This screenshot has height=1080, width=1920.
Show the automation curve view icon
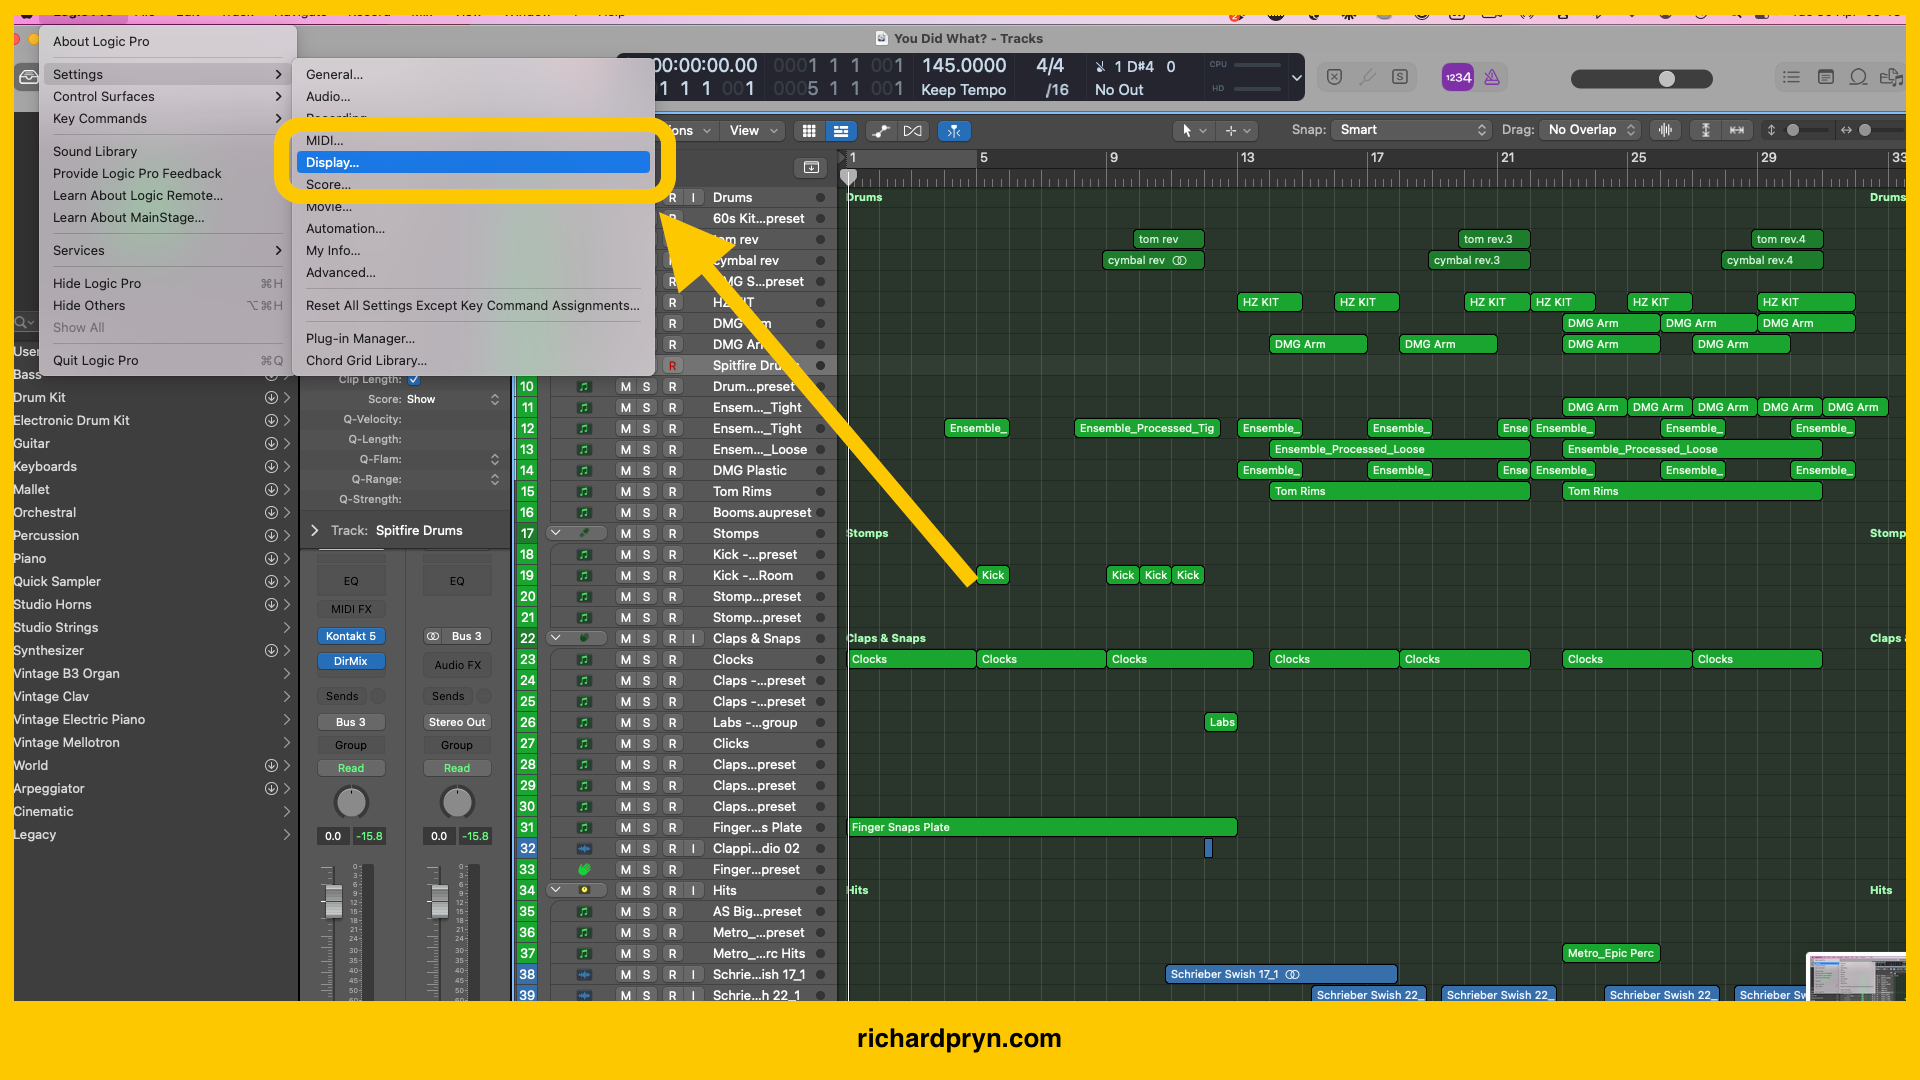881,130
